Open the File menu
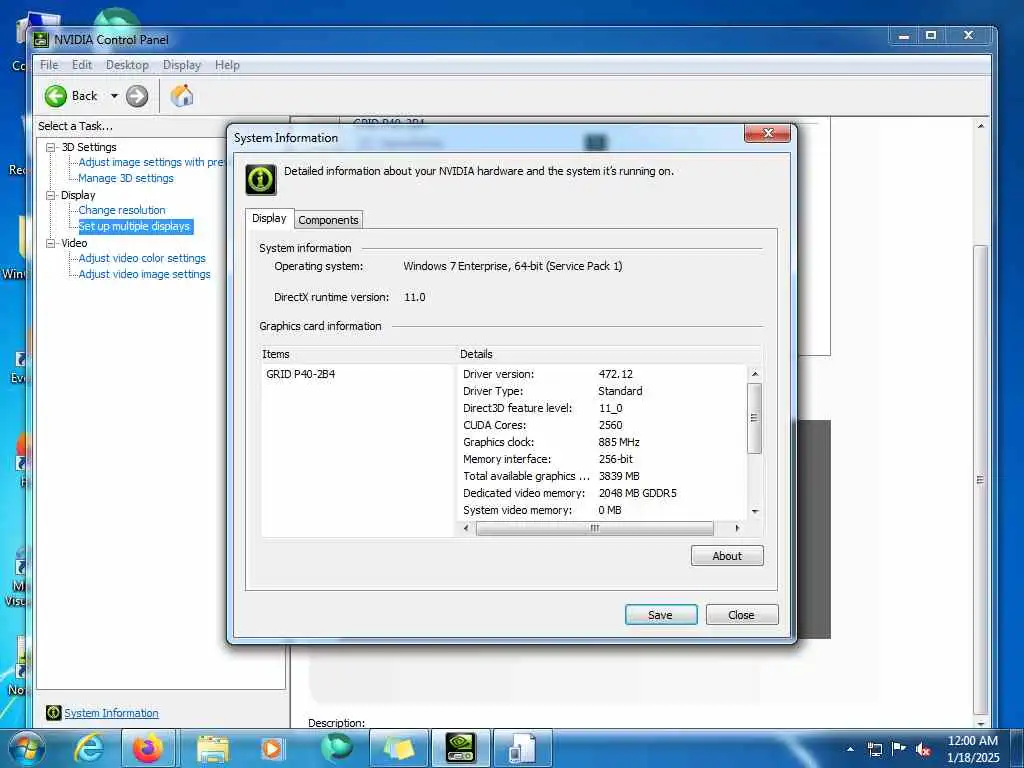1024x768 pixels. coord(49,65)
